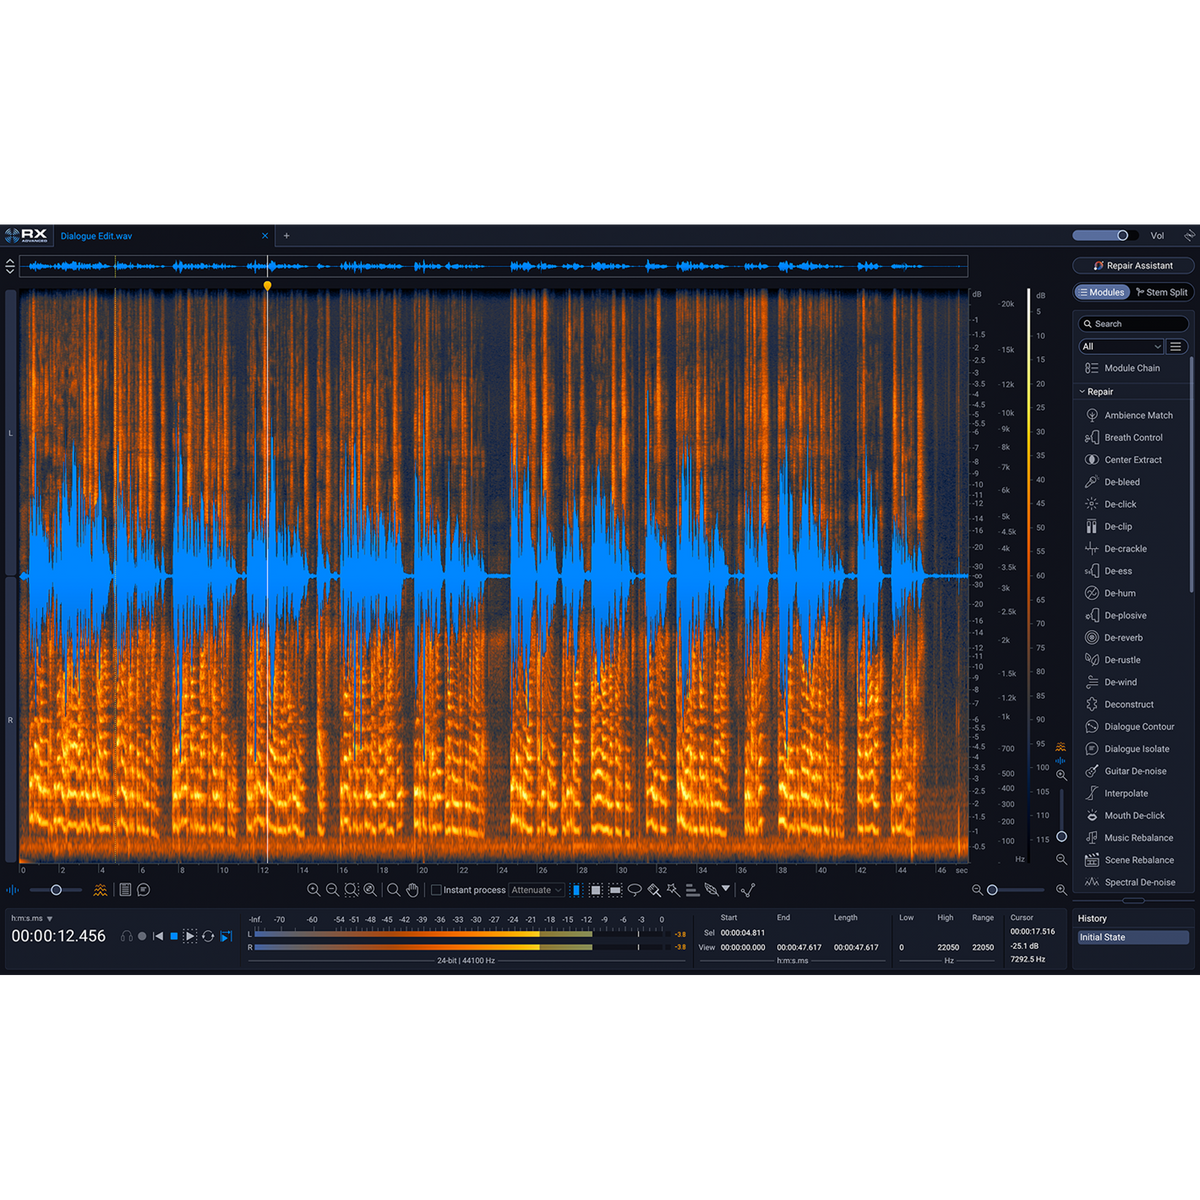The width and height of the screenshot is (1200, 1200).
Task: Collapse the Repair section
Action: tap(1082, 392)
